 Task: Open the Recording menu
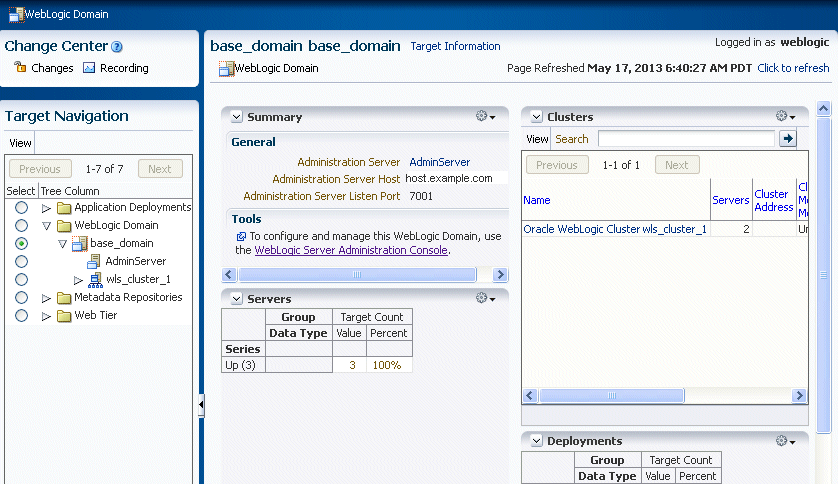pos(125,68)
